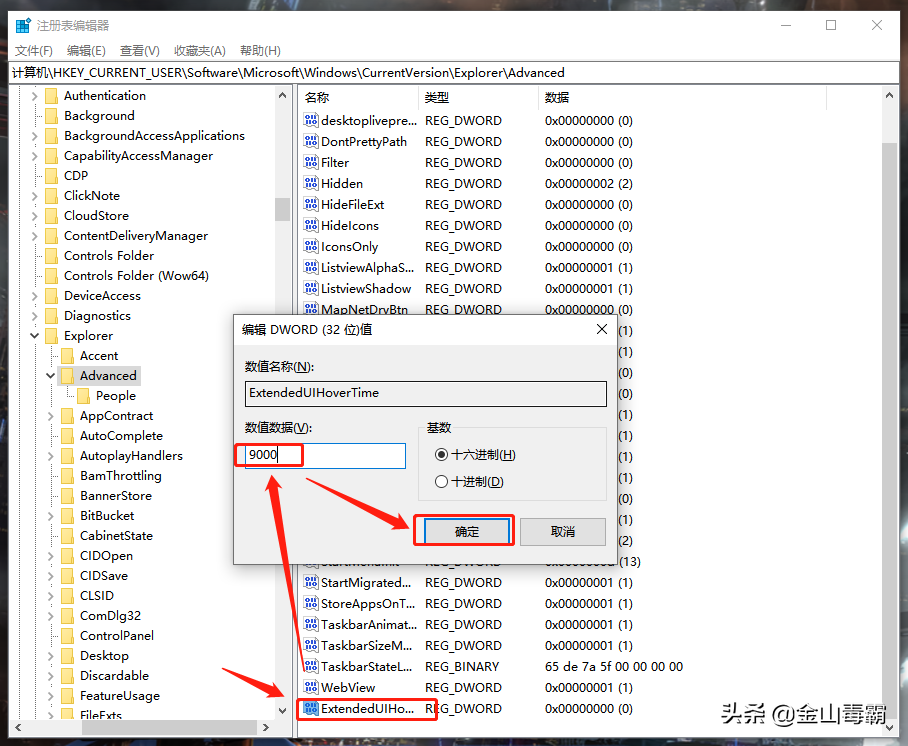Click the CDP folder icon

[52, 175]
